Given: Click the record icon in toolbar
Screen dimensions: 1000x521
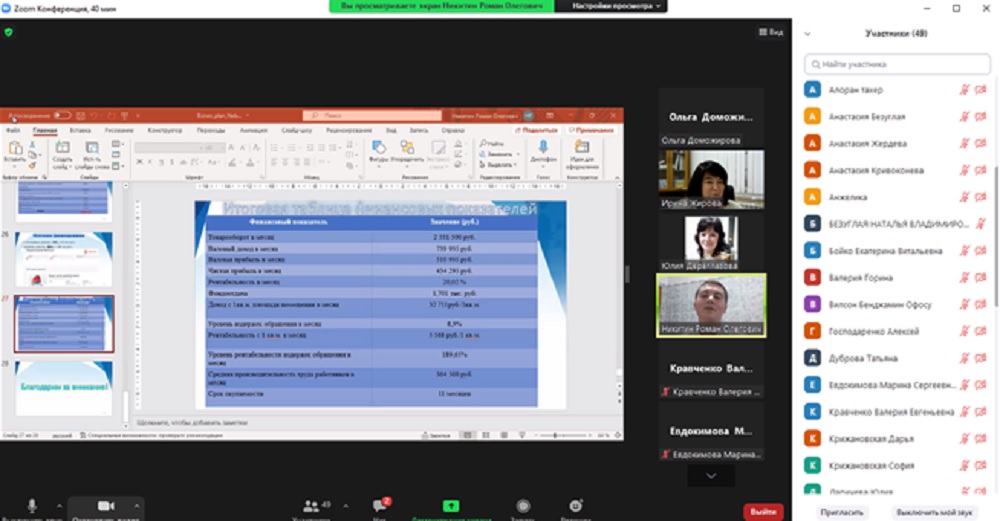Looking at the screenshot, I should click(x=522, y=507).
